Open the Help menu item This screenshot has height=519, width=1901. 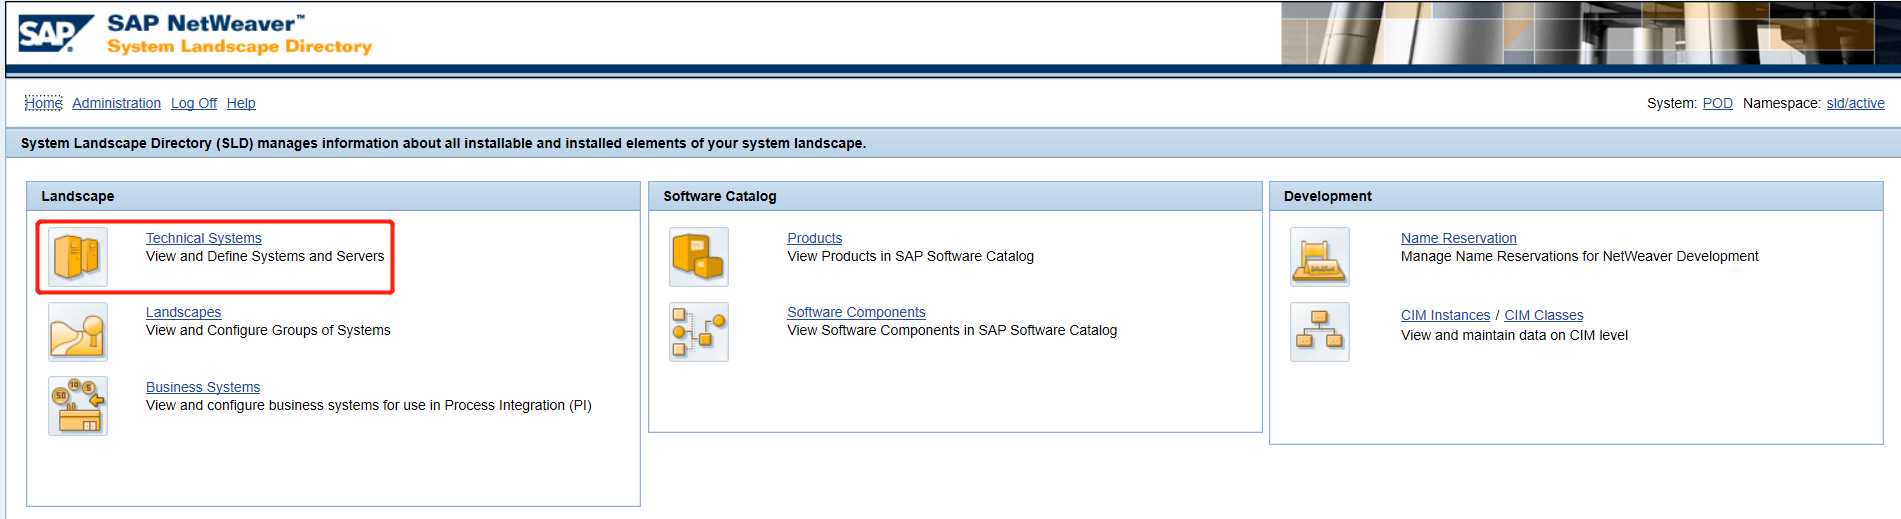coord(241,103)
